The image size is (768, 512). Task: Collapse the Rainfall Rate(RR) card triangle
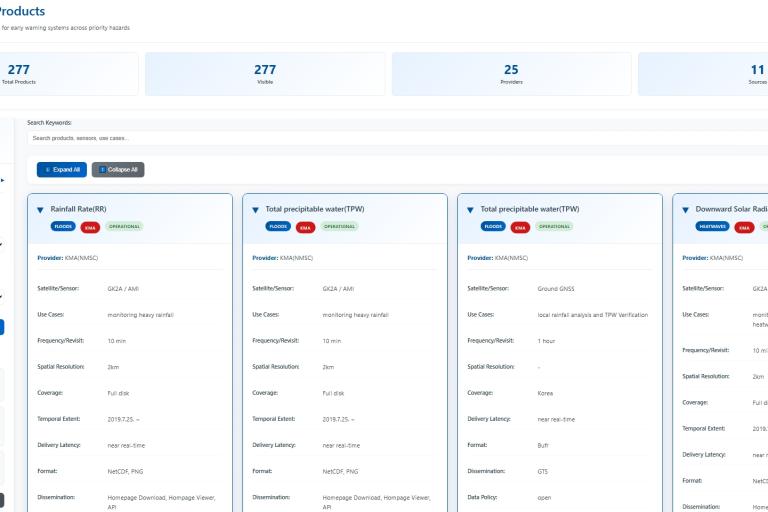click(40, 210)
